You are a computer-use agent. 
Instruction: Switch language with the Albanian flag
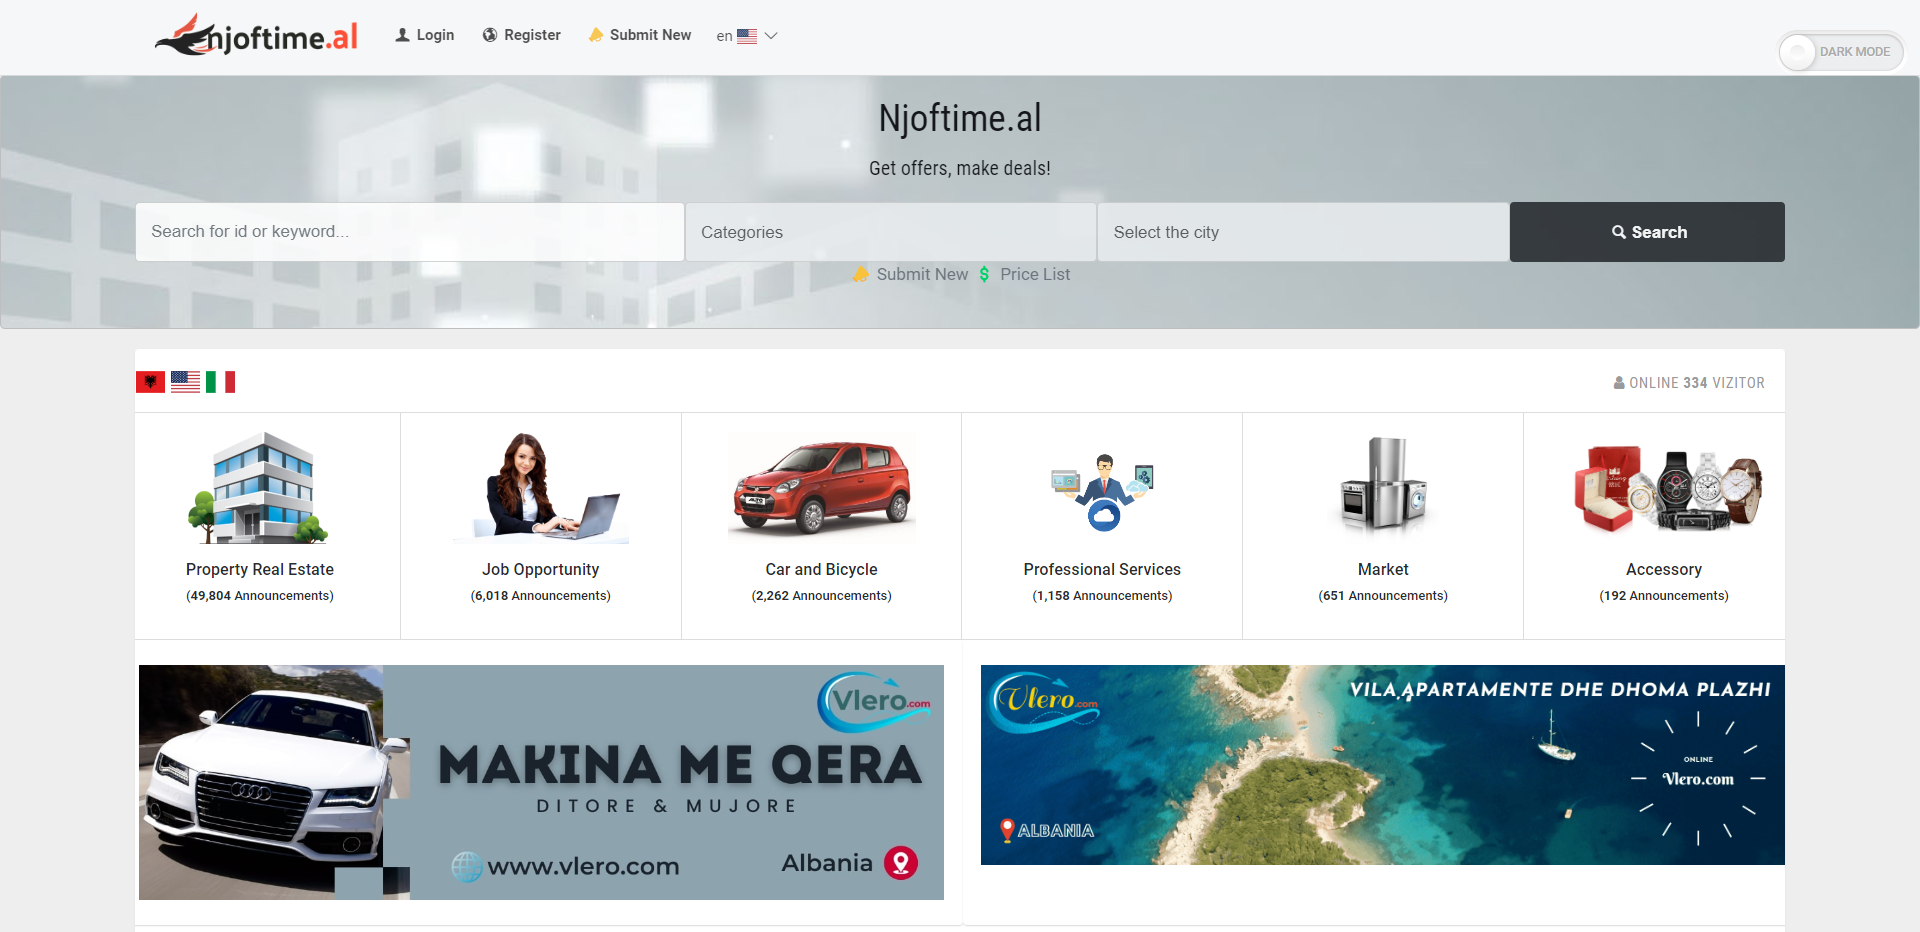coord(150,382)
